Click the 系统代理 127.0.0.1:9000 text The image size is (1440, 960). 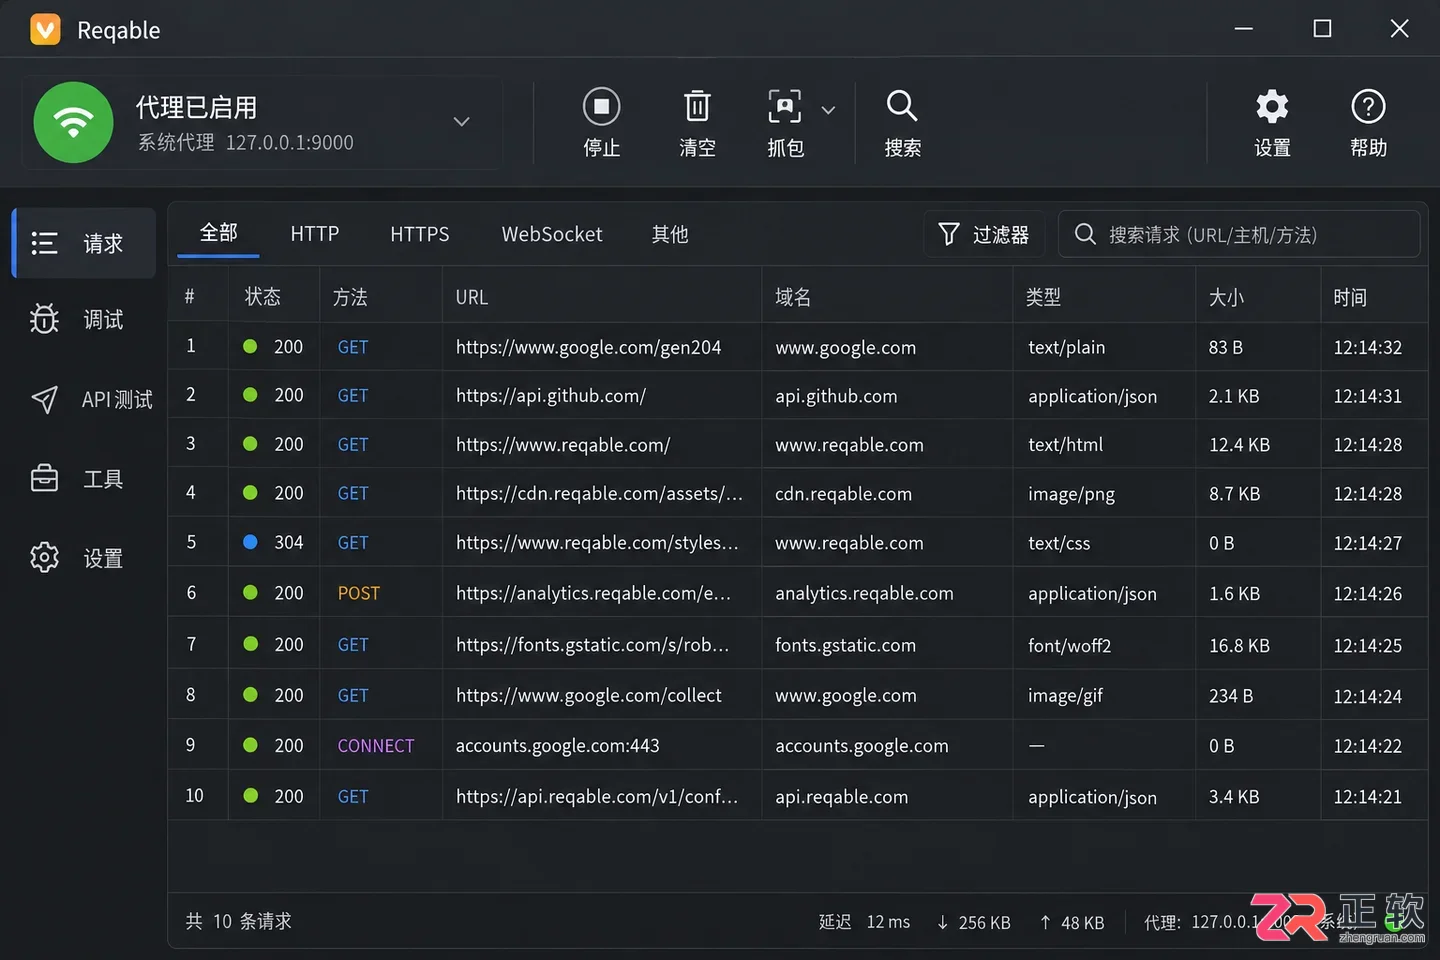[x=245, y=142]
